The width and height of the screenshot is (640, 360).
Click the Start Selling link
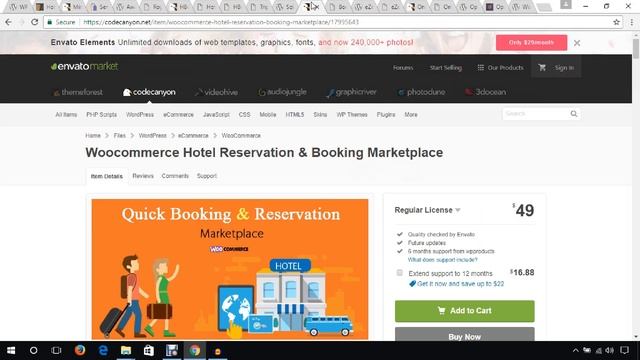[x=446, y=68]
